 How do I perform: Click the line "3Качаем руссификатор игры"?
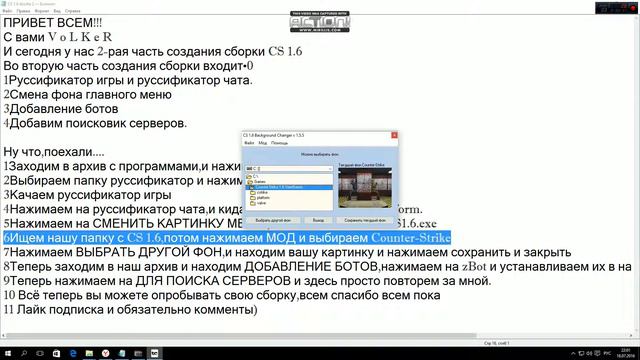[x=87, y=195]
